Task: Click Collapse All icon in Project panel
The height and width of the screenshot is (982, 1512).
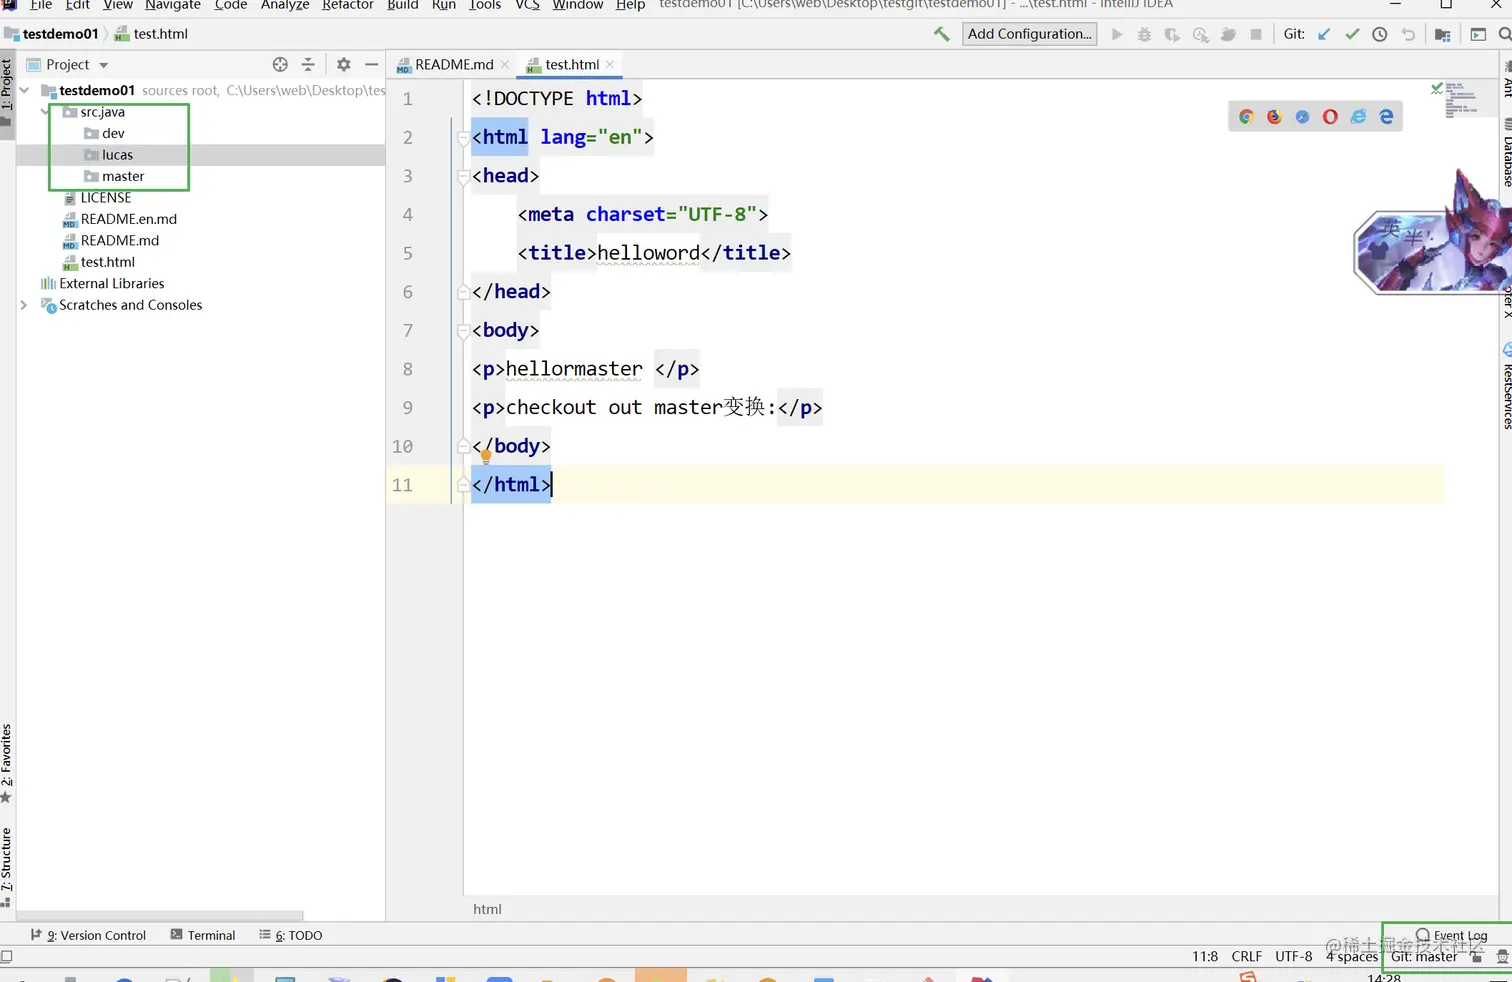Action: [x=308, y=65]
